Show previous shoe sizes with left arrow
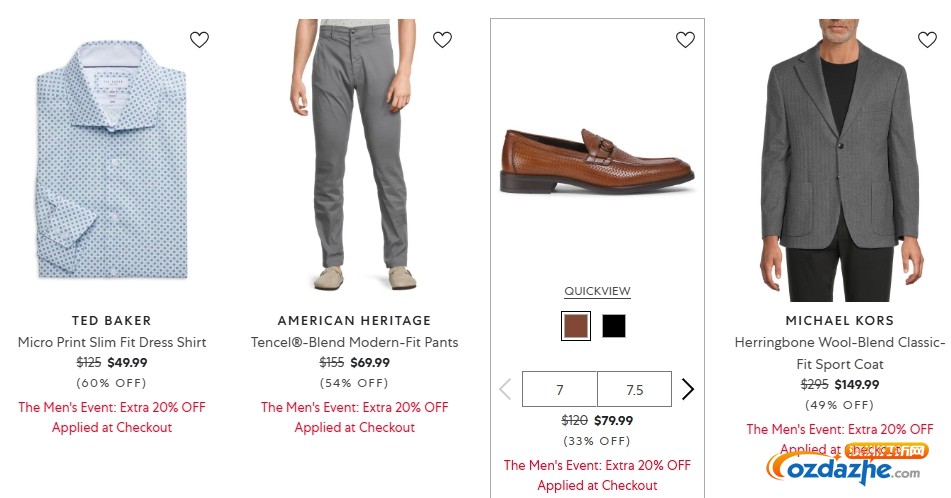Screen dimensions: 951x498 click(x=505, y=389)
